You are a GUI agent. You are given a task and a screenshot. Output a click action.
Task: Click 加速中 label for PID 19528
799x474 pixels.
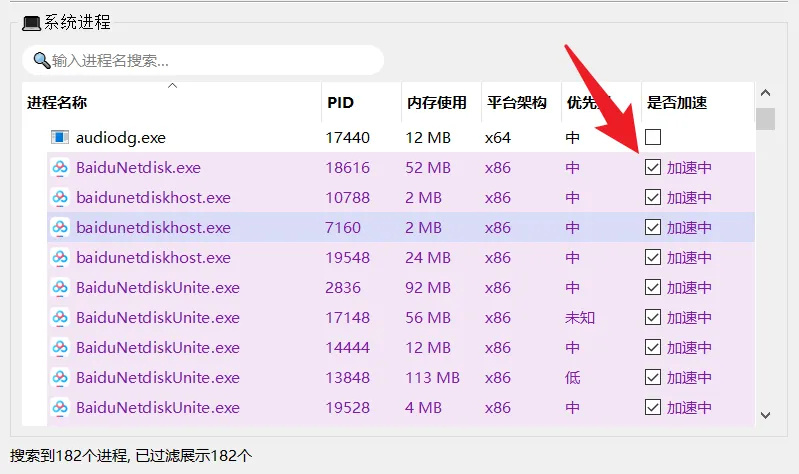tap(689, 408)
